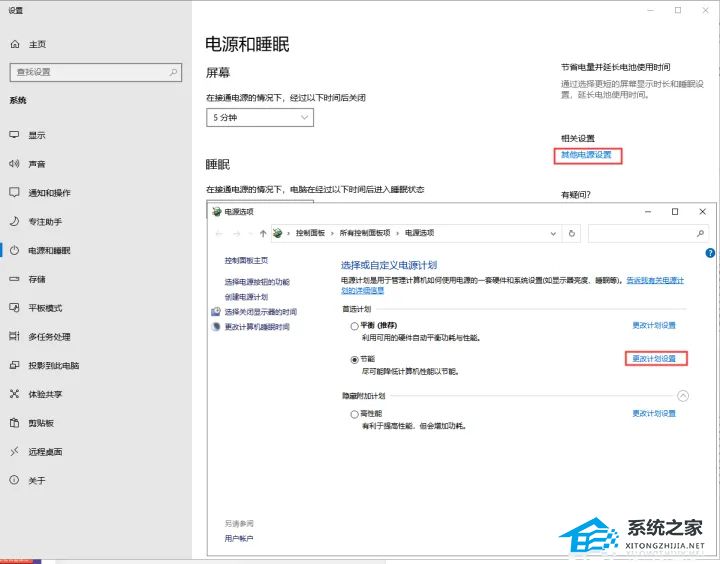Open Multitasking (多任务处理) icon
This screenshot has height=564, width=720.
pos(15,336)
